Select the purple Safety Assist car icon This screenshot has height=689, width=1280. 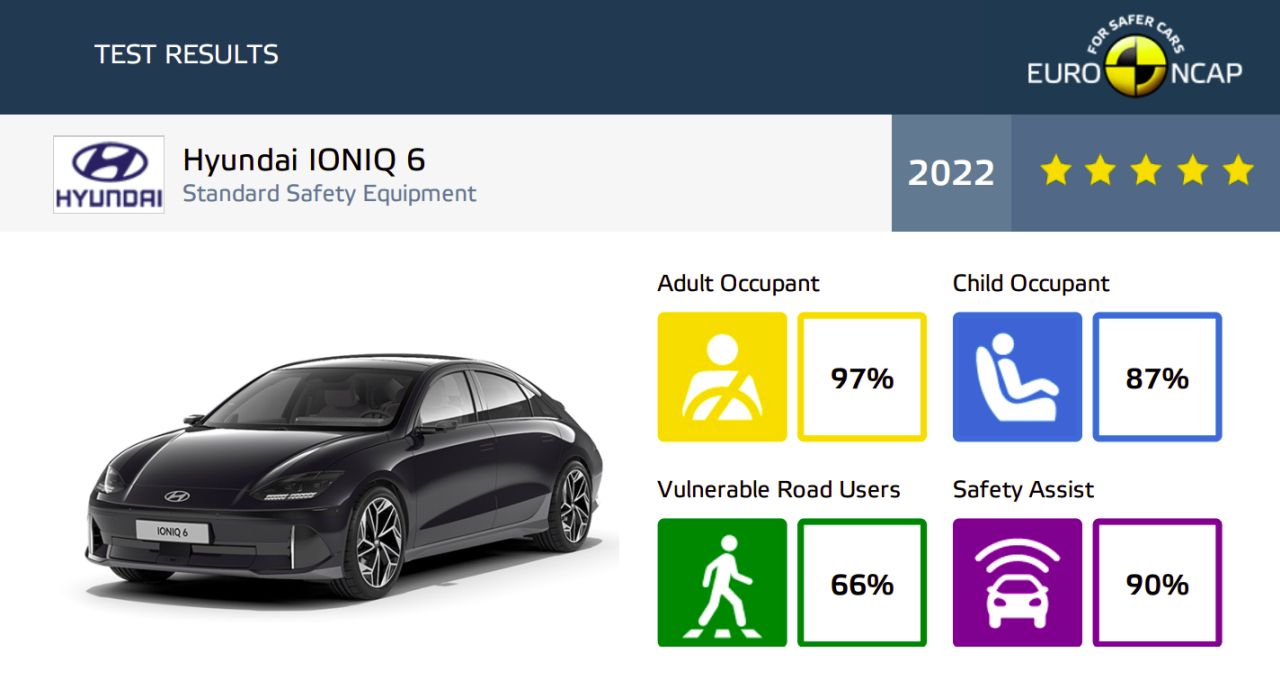click(1017, 583)
